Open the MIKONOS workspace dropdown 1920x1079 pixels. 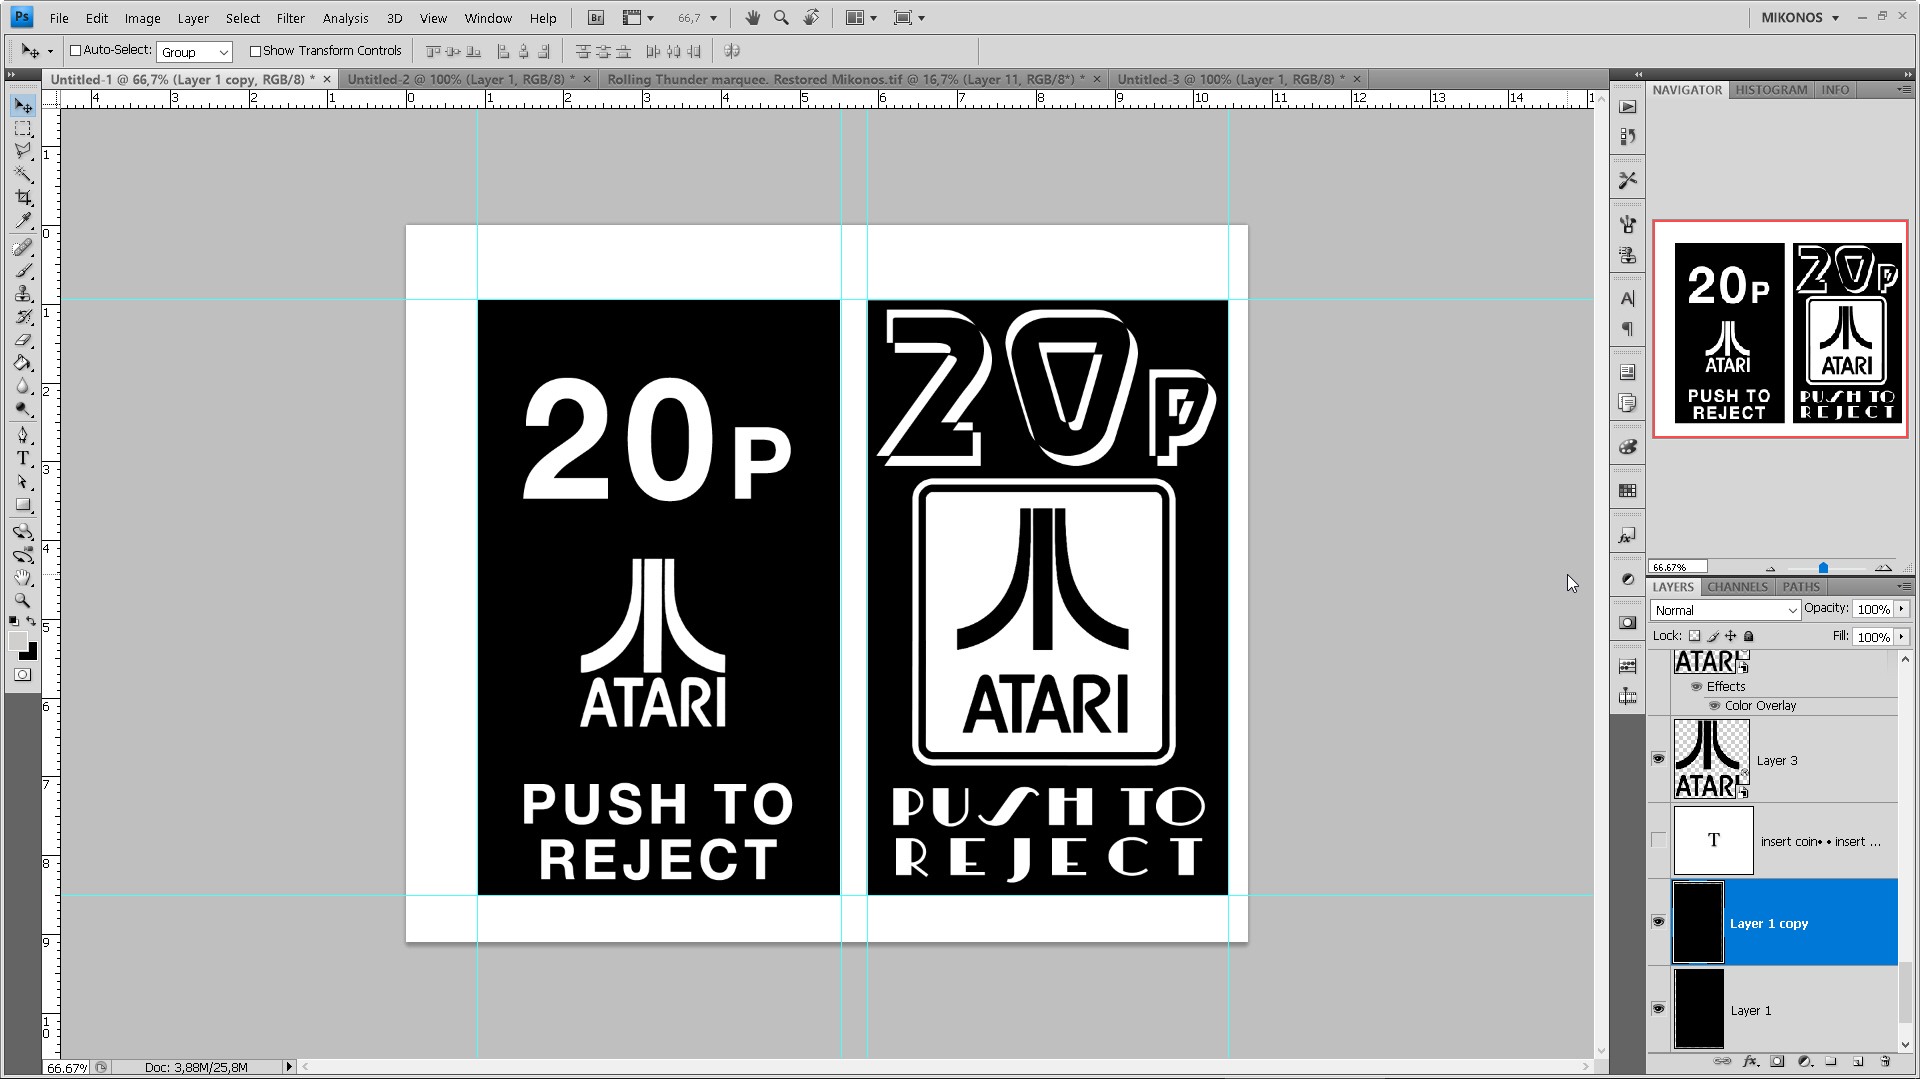[x=1800, y=18]
